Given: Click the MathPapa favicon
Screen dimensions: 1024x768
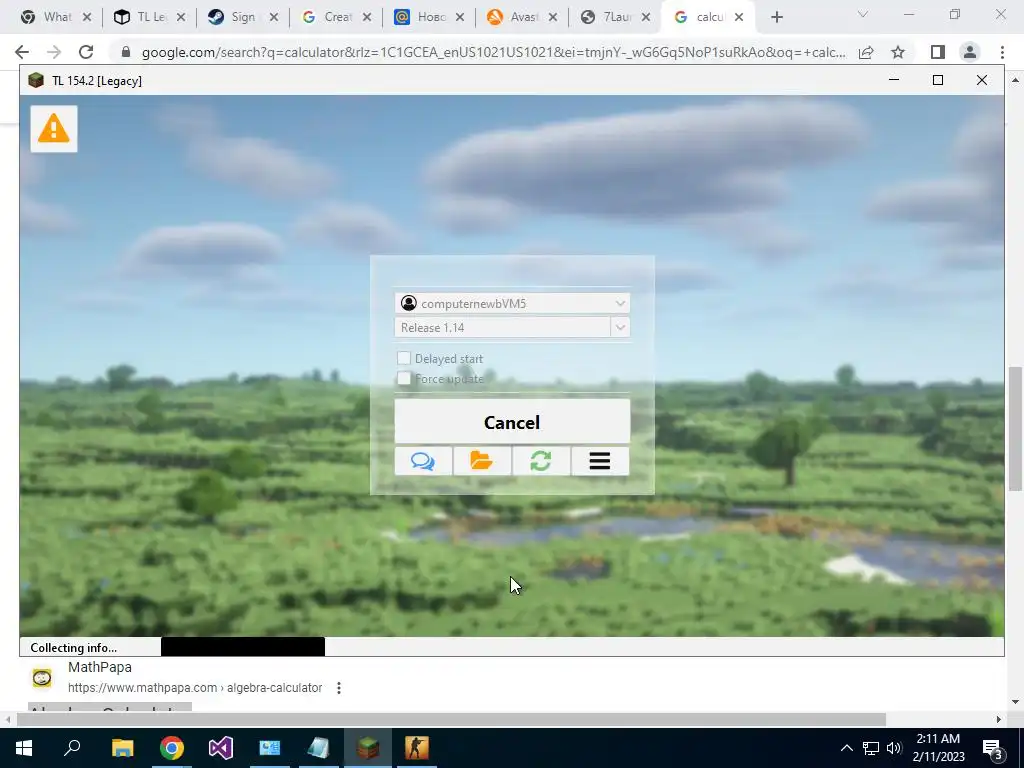Looking at the screenshot, I should click(42, 677).
